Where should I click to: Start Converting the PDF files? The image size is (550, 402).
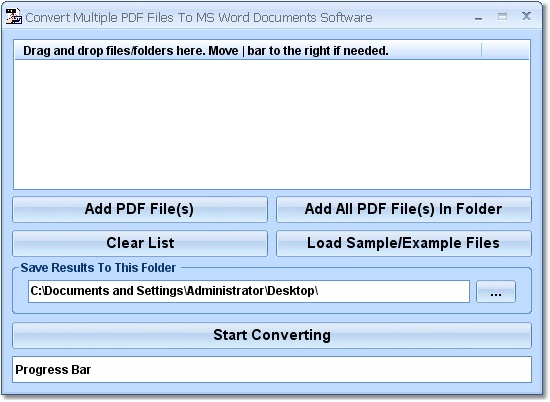[x=272, y=335]
